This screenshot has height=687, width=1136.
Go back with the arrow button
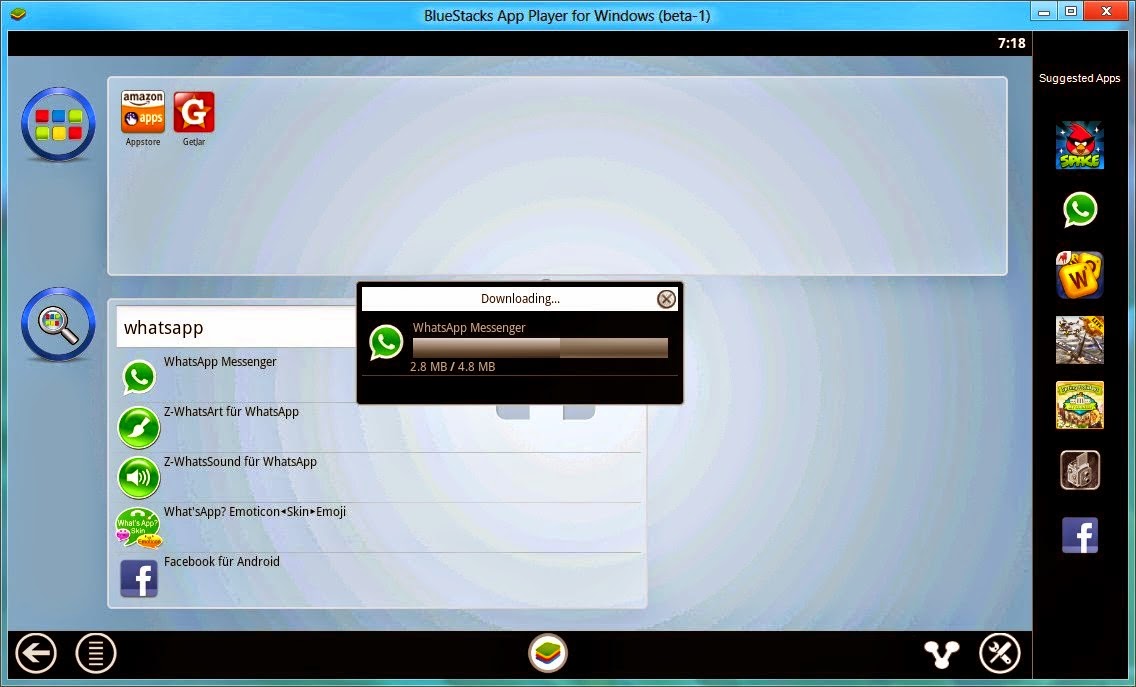[x=36, y=654]
